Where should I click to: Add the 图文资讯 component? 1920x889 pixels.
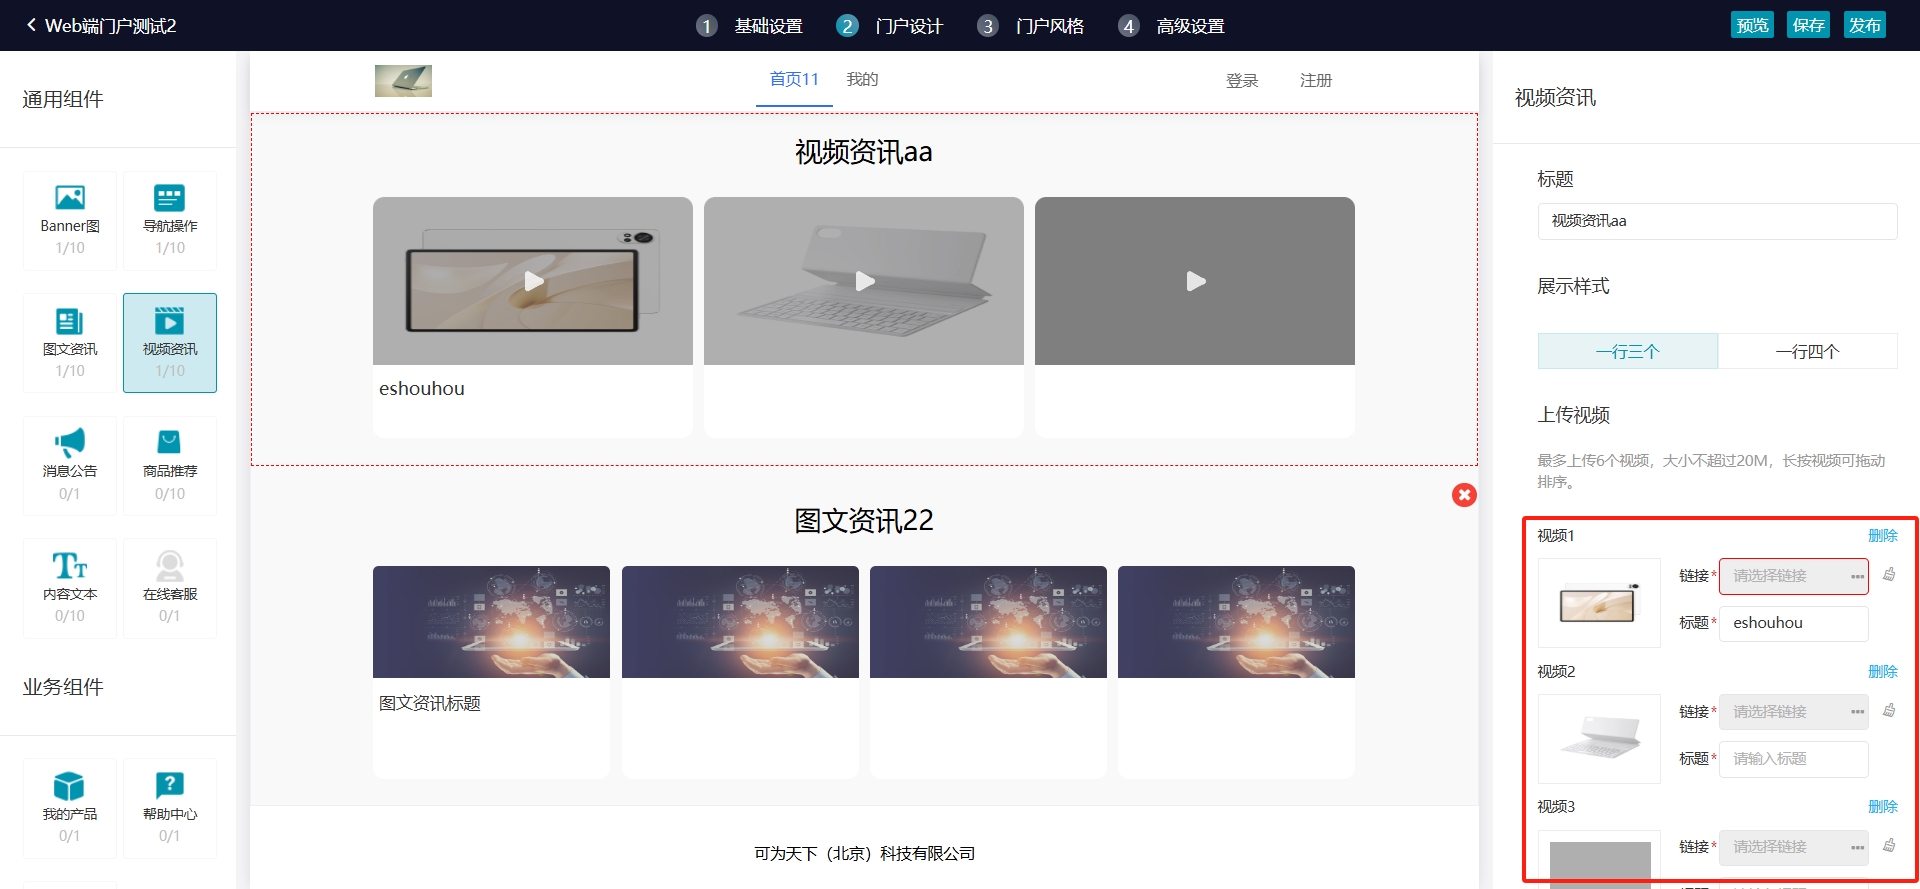(x=70, y=343)
